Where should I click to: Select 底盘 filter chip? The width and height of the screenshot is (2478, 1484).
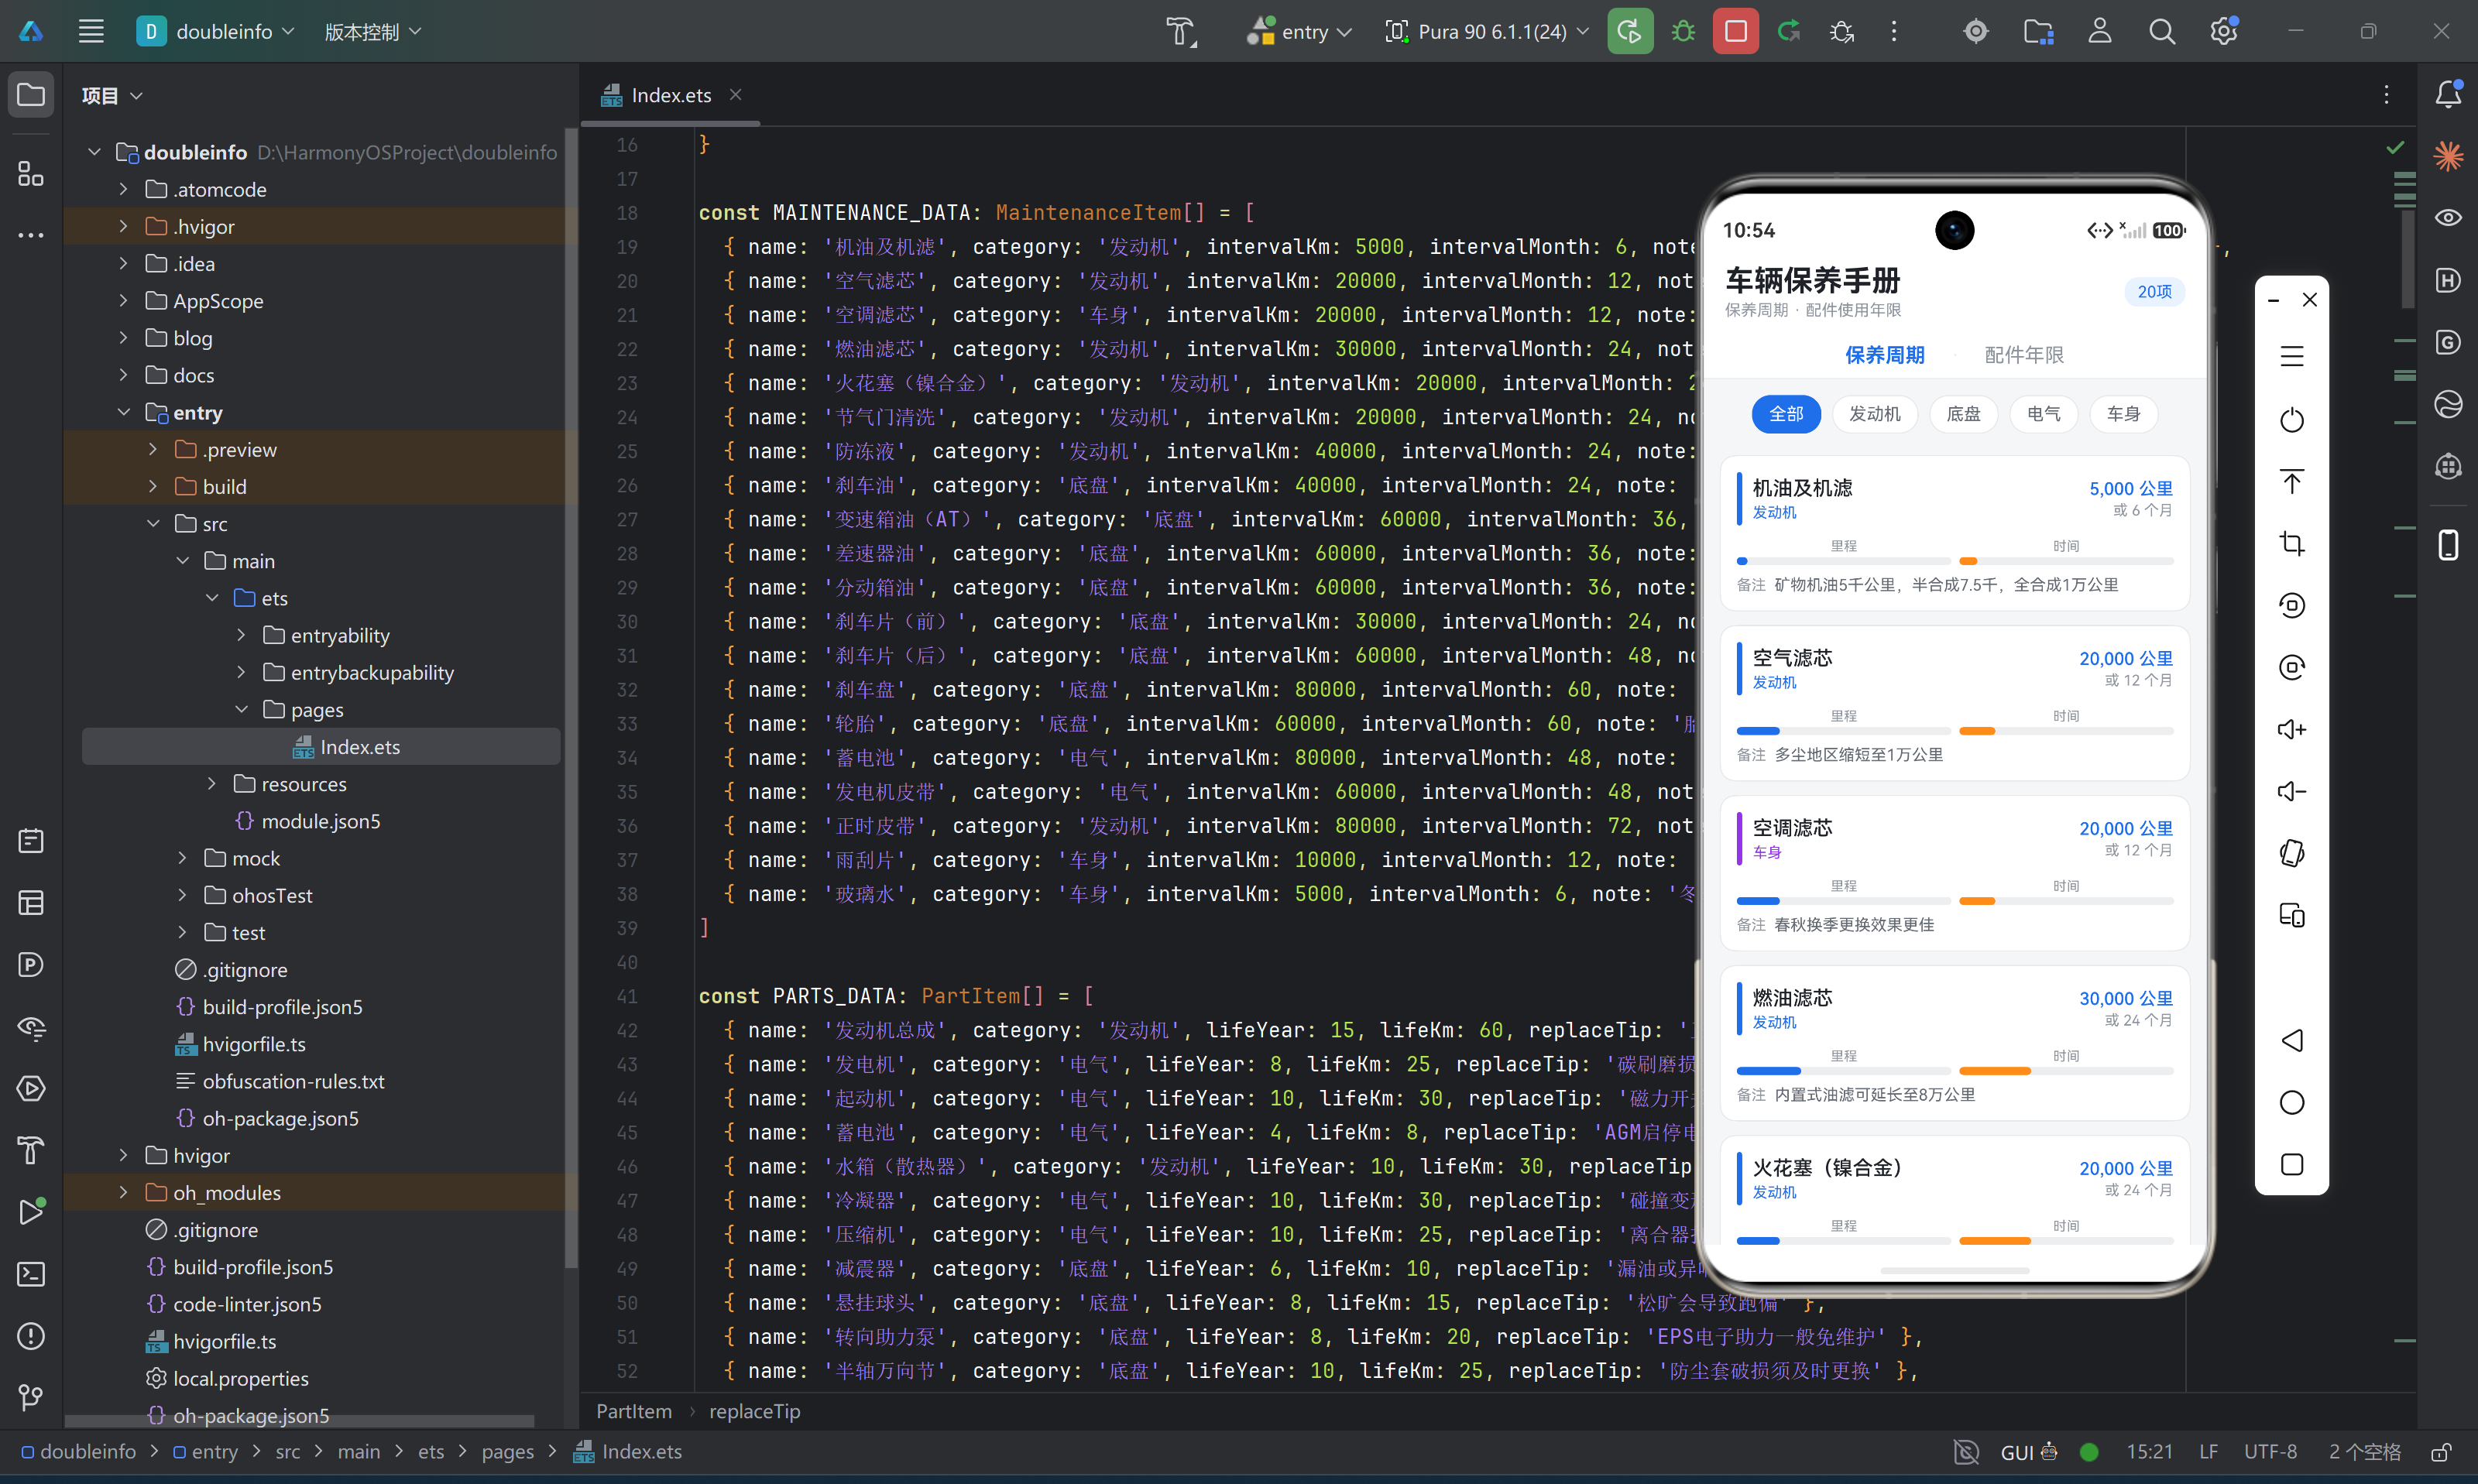[x=1963, y=414]
